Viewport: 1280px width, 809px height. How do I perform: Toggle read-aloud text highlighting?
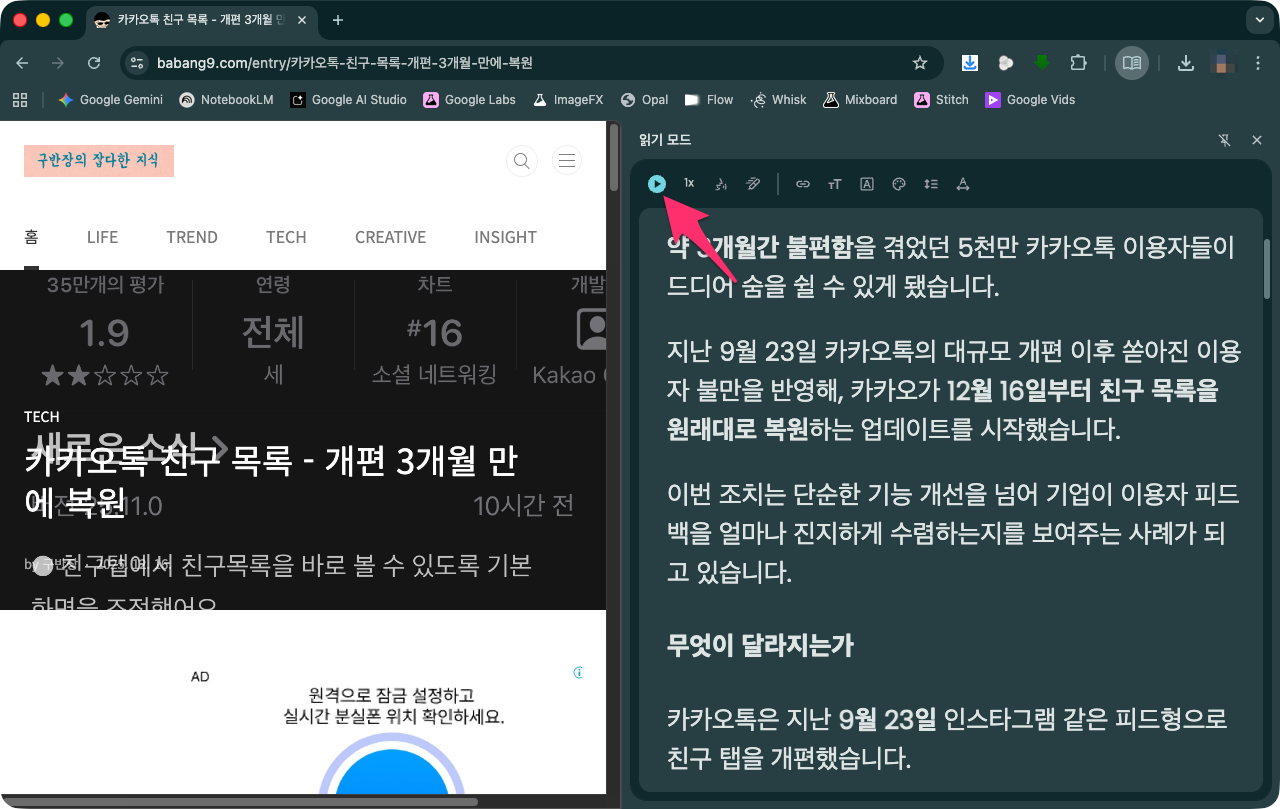753,184
